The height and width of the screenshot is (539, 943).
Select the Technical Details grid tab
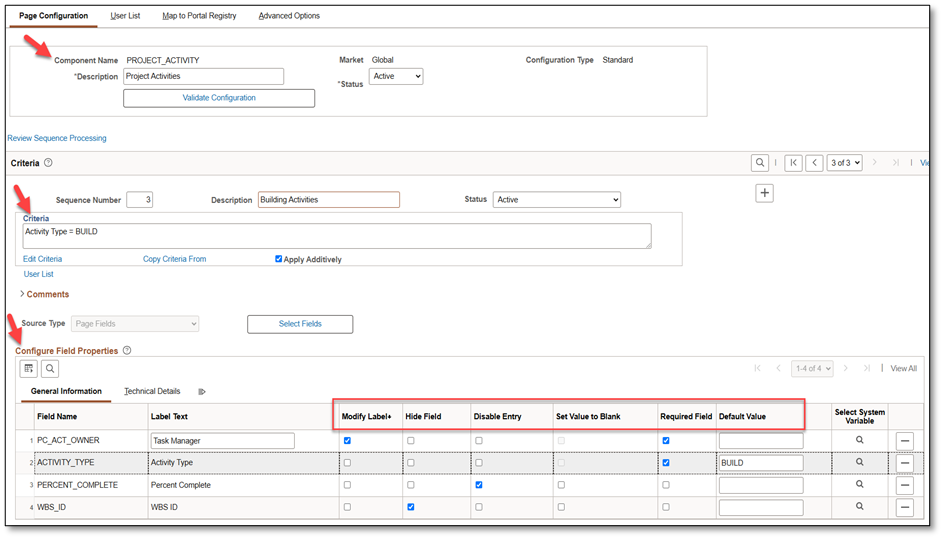(x=152, y=391)
